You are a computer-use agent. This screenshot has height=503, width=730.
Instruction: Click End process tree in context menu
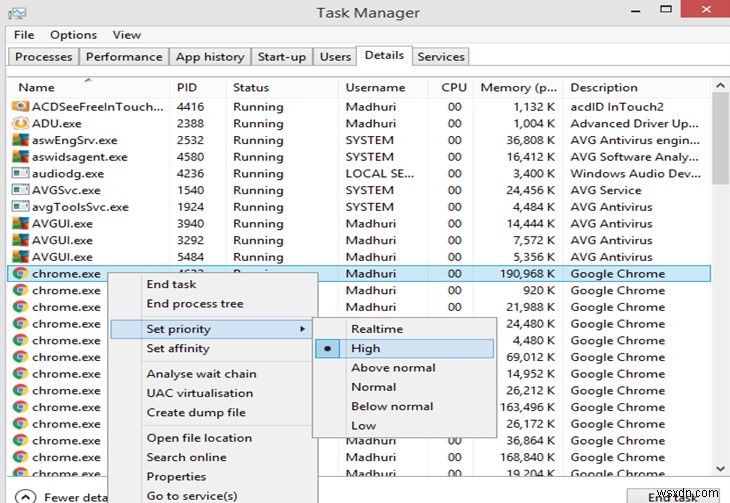coord(195,304)
